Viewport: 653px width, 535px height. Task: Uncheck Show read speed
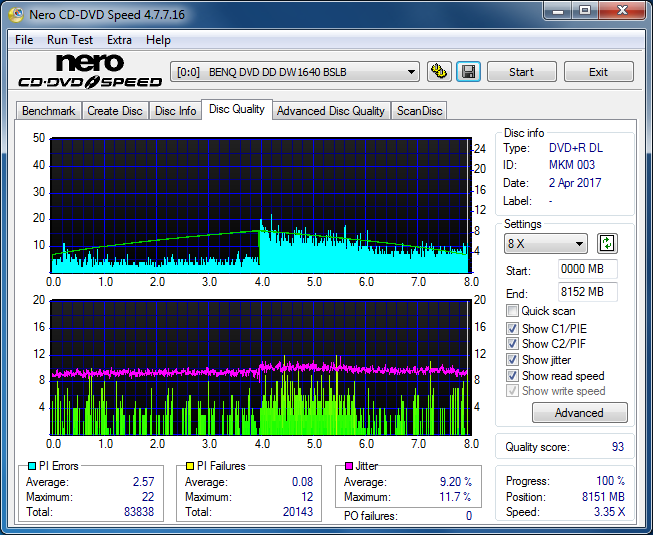point(512,376)
